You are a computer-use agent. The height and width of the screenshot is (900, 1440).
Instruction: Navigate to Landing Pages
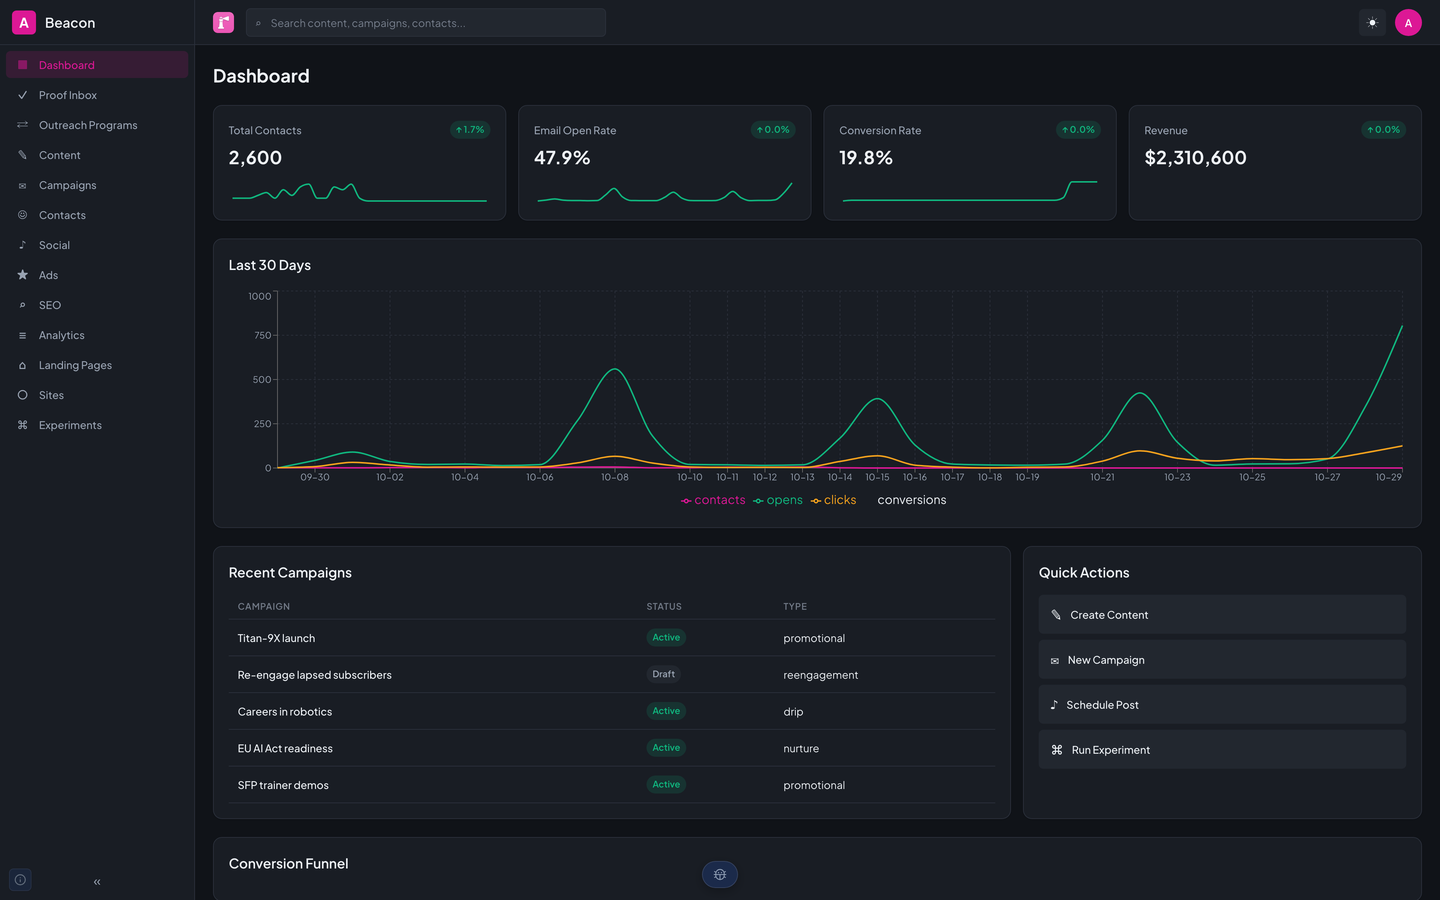[97, 365]
